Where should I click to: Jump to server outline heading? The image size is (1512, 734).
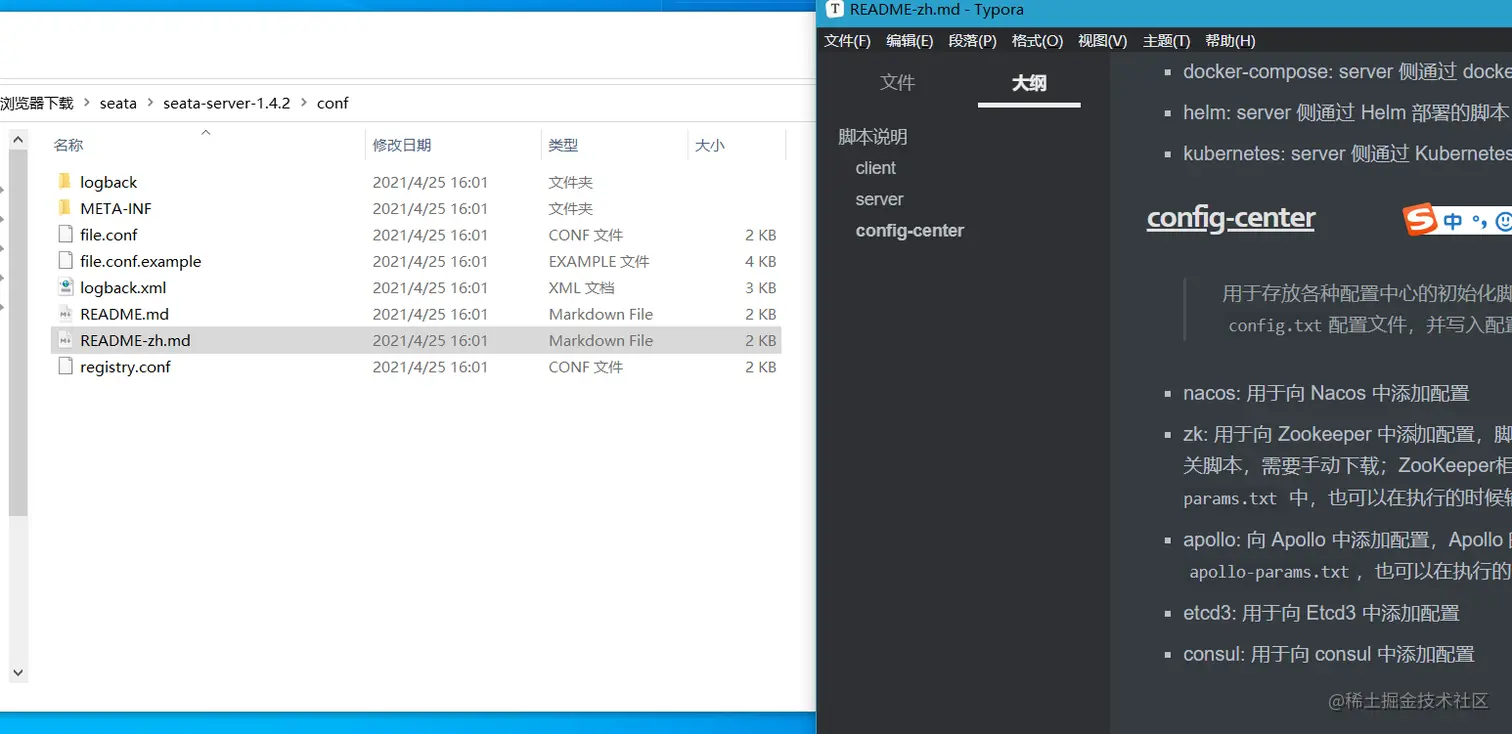coord(879,199)
